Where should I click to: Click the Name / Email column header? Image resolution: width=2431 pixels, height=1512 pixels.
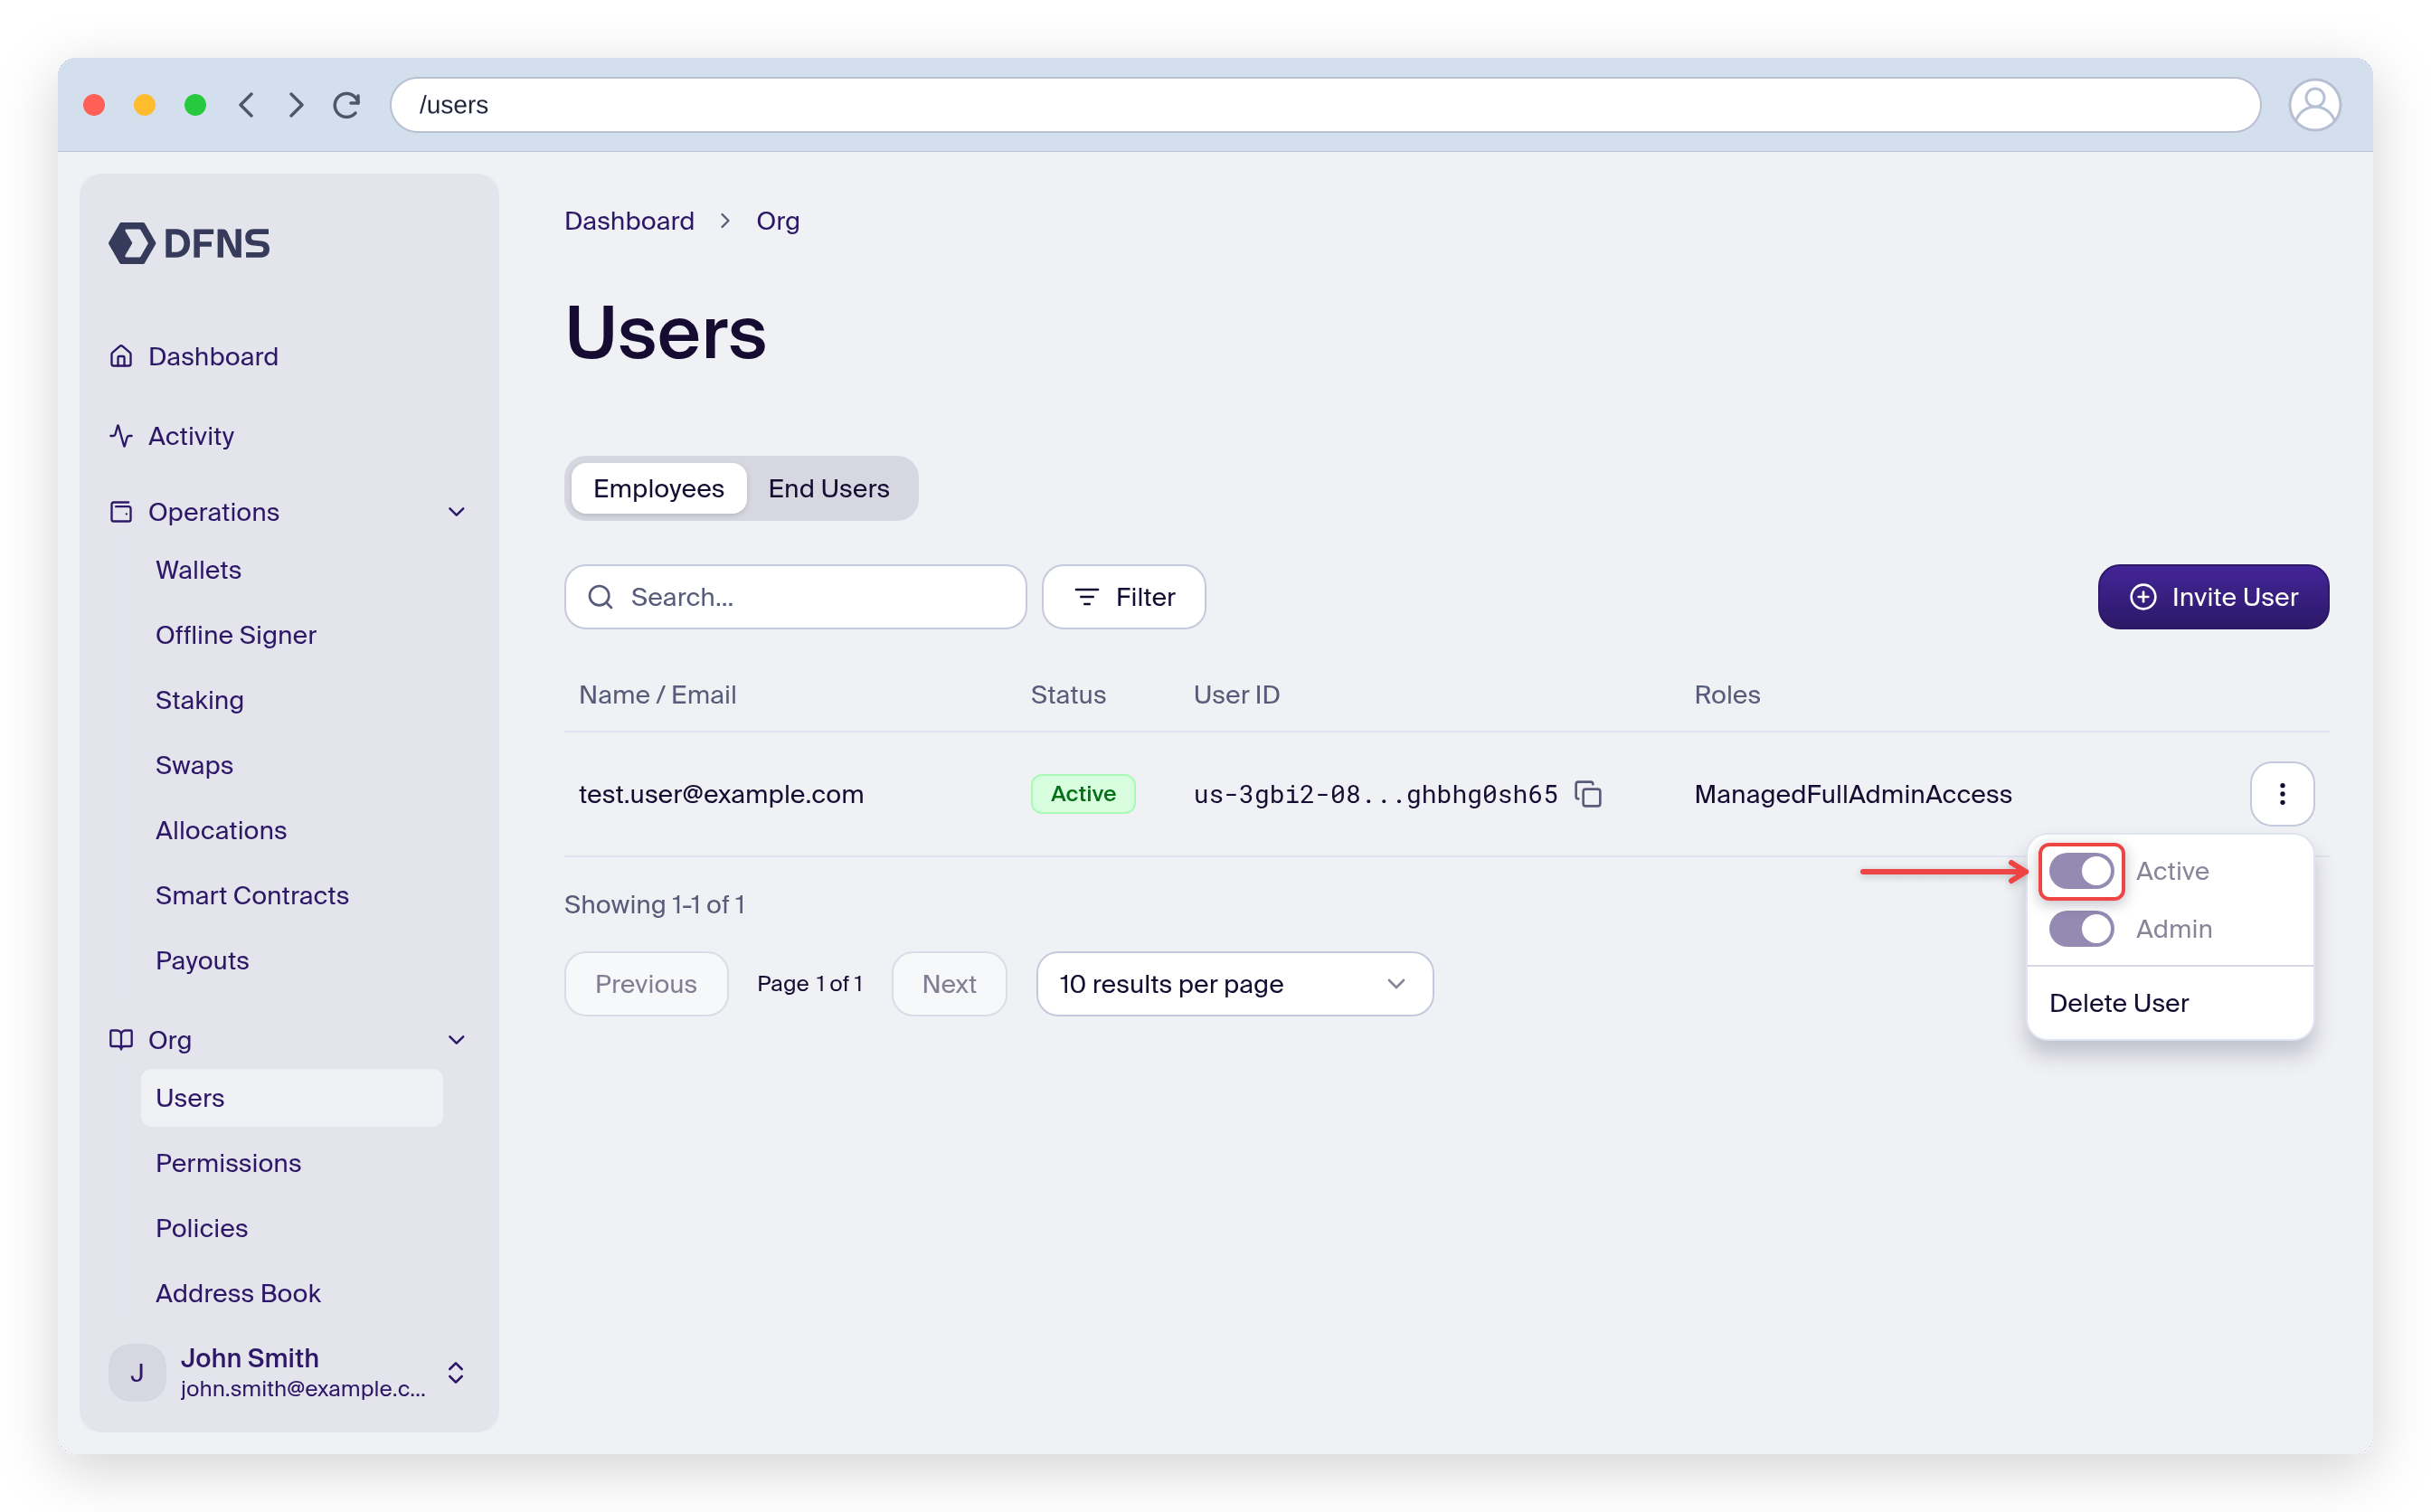coord(657,695)
